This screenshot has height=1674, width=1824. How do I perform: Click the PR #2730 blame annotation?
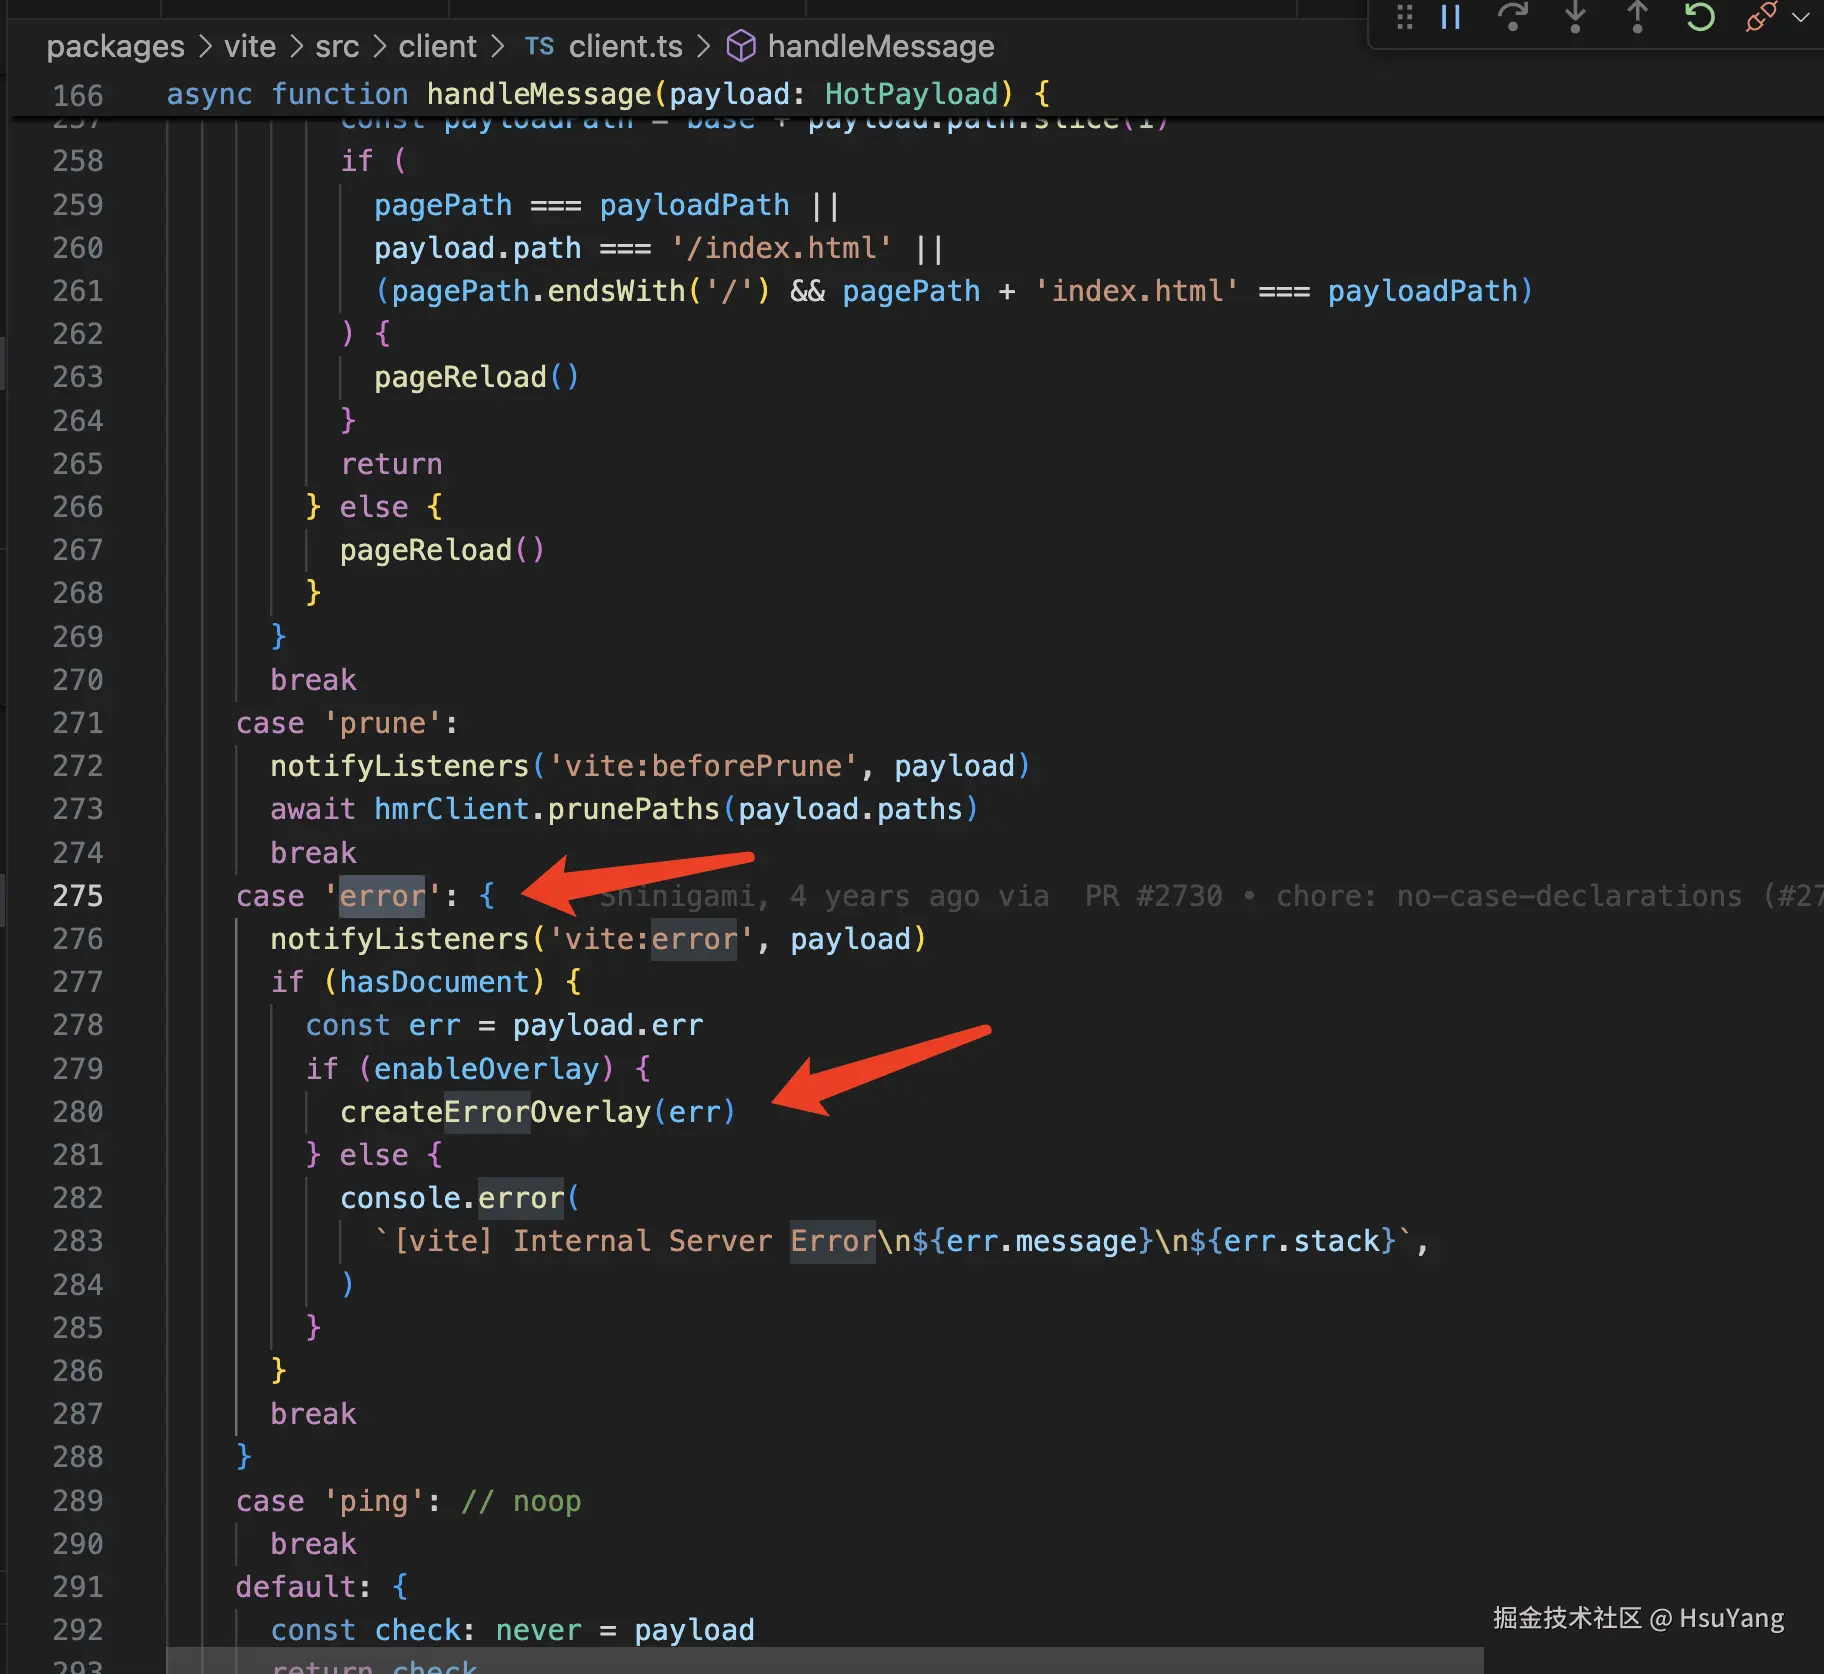(1154, 896)
